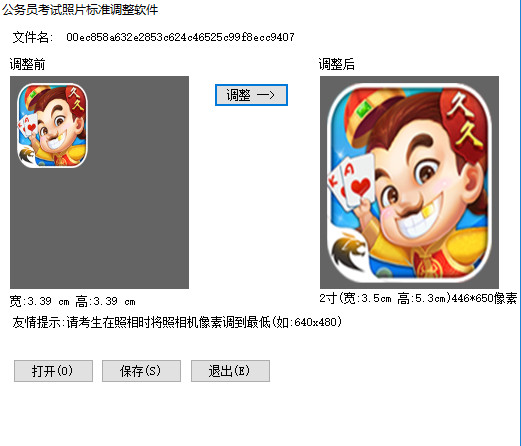Click the window title 公务员考试照片标准调整软件

point(80,10)
